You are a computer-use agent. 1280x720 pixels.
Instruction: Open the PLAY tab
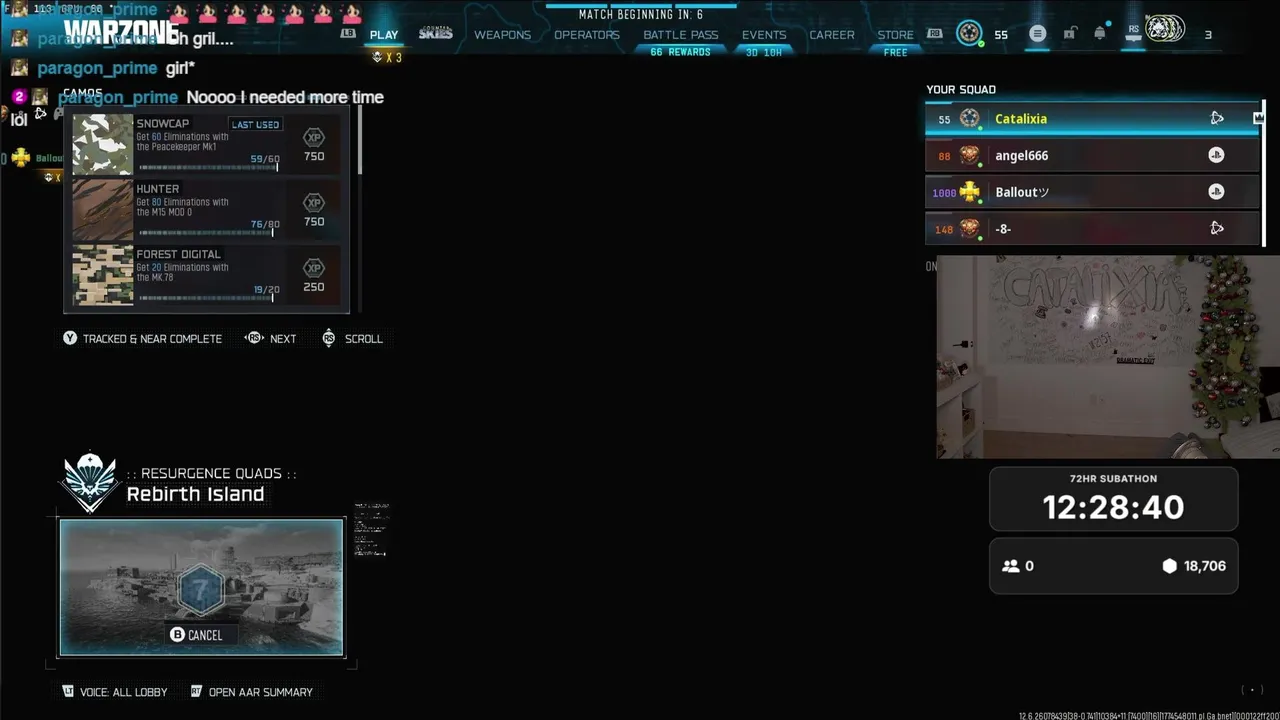click(384, 35)
